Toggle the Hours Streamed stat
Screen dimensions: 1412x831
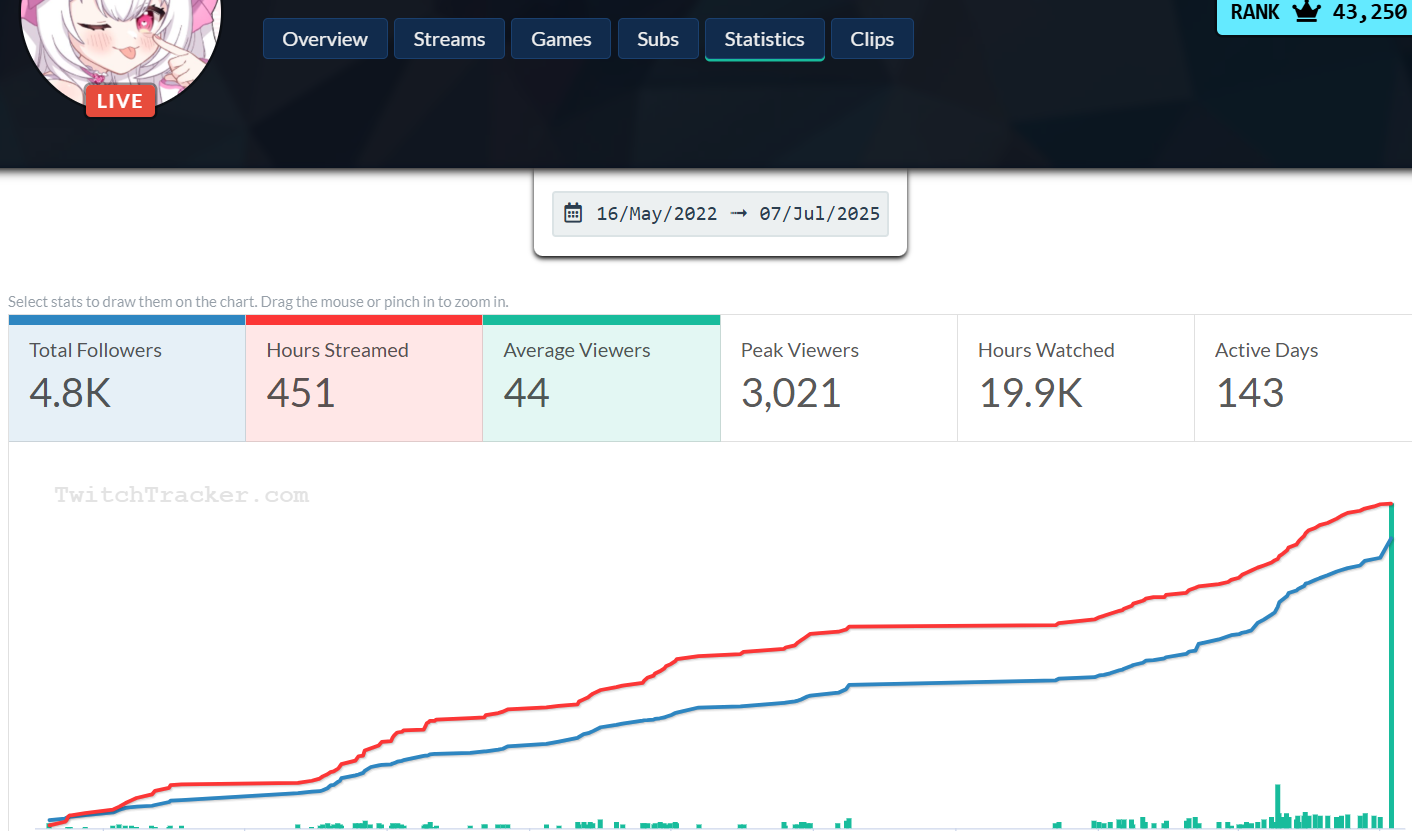(x=364, y=378)
